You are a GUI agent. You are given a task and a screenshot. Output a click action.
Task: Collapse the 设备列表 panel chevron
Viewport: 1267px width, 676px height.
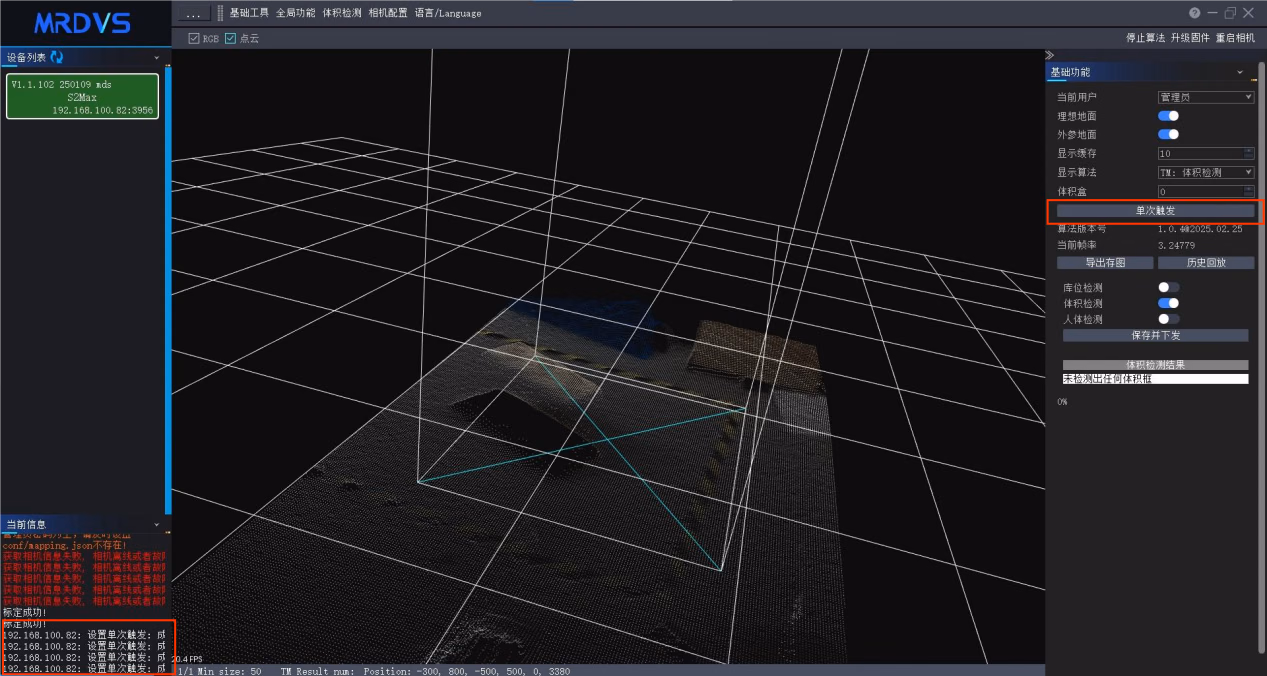click(157, 57)
